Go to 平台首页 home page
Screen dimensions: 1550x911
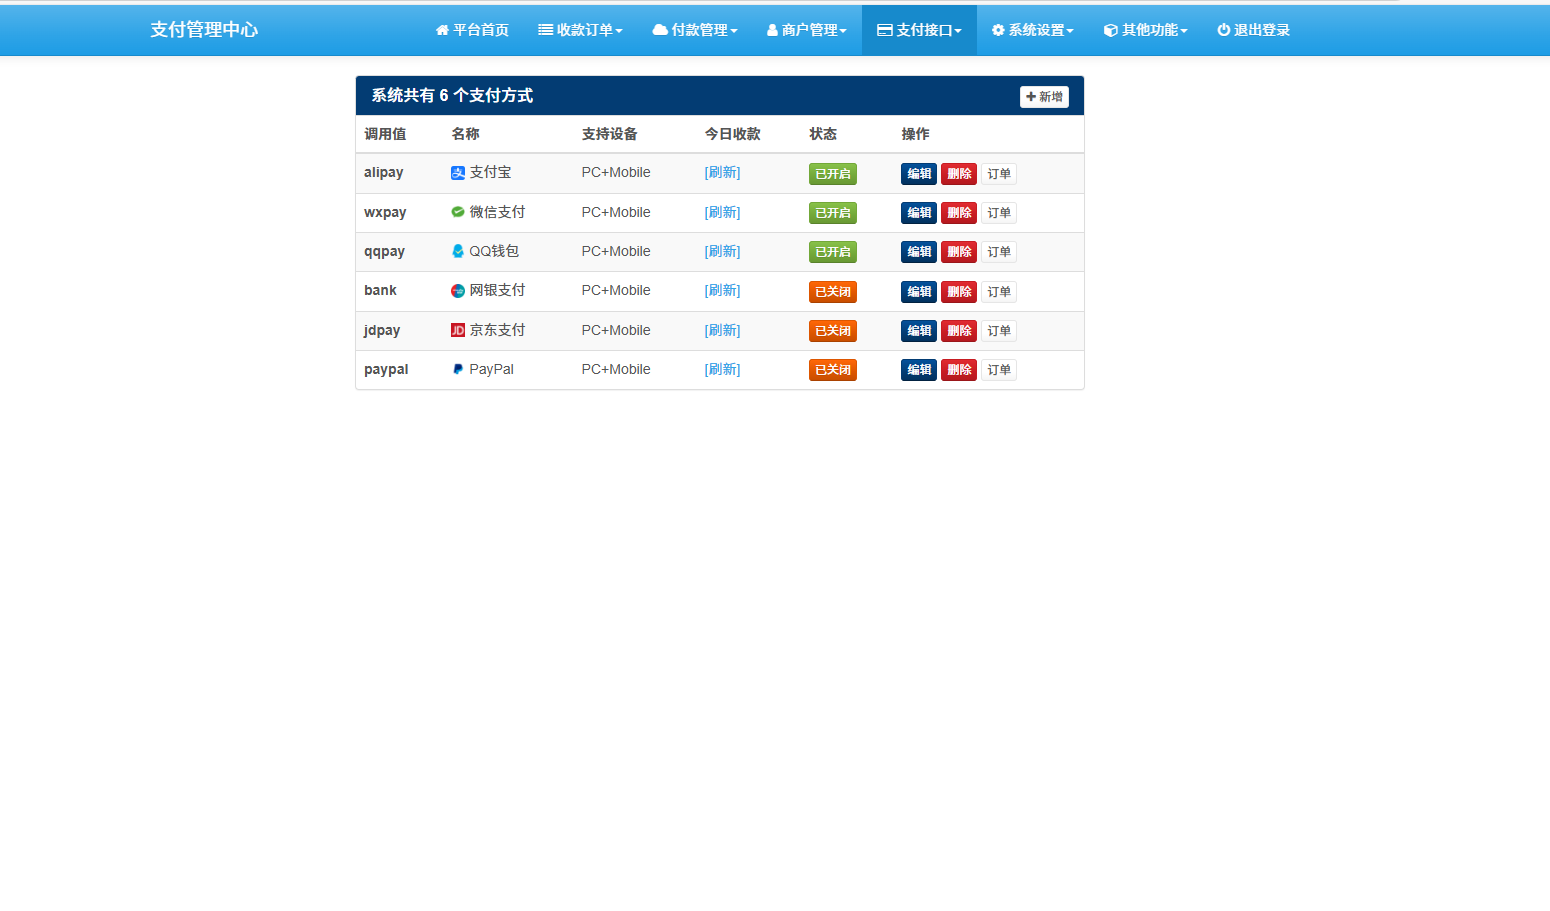pyautogui.click(x=472, y=30)
